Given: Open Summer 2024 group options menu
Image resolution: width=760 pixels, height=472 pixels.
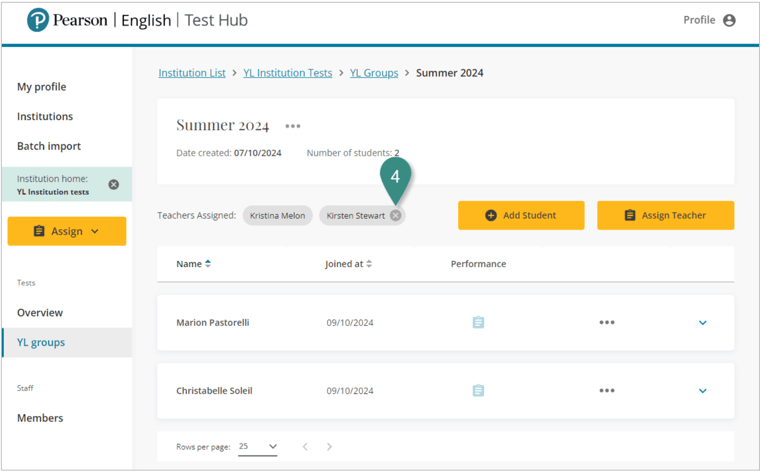Looking at the screenshot, I should 293,126.
